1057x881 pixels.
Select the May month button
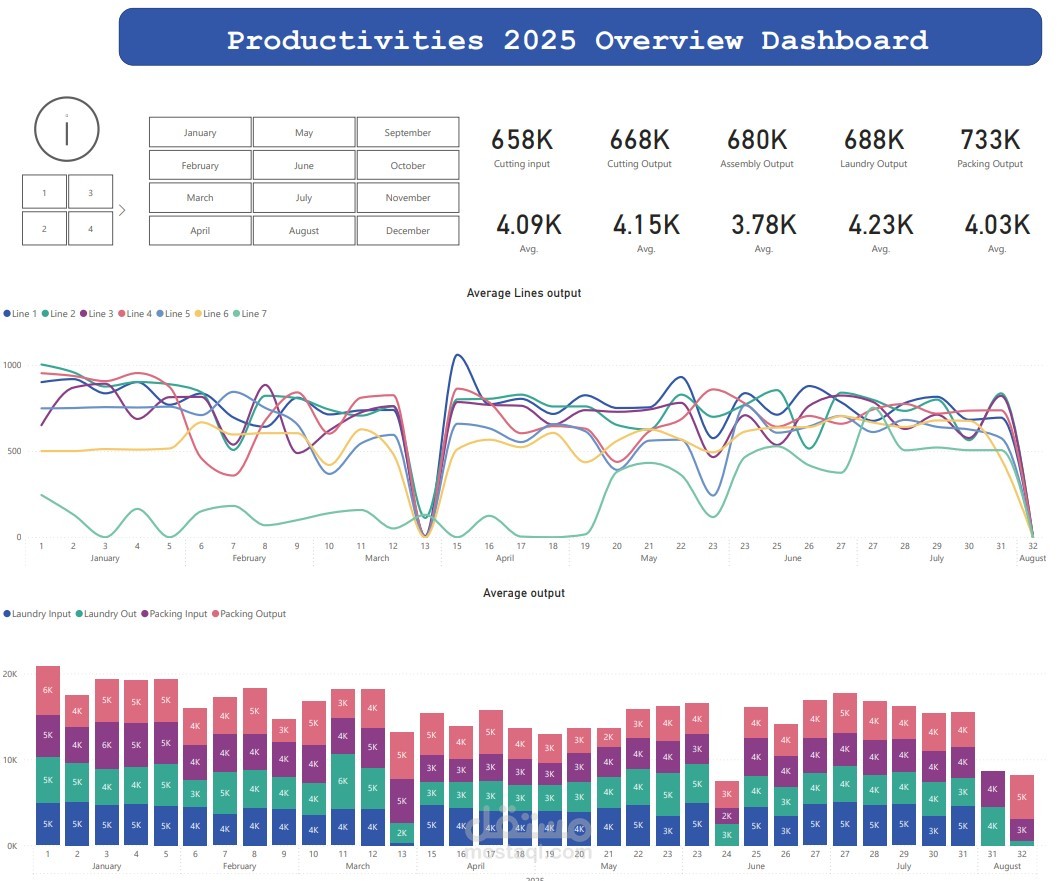pos(303,131)
